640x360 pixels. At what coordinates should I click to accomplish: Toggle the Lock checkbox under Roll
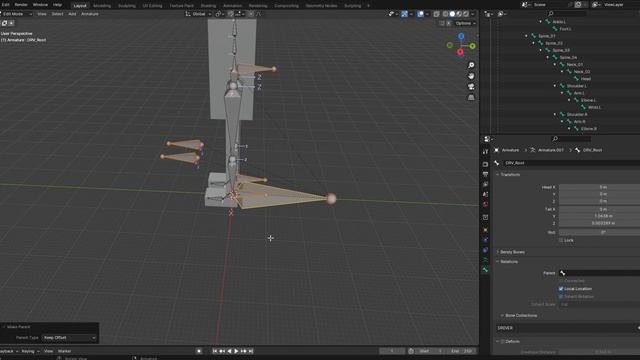(561, 240)
